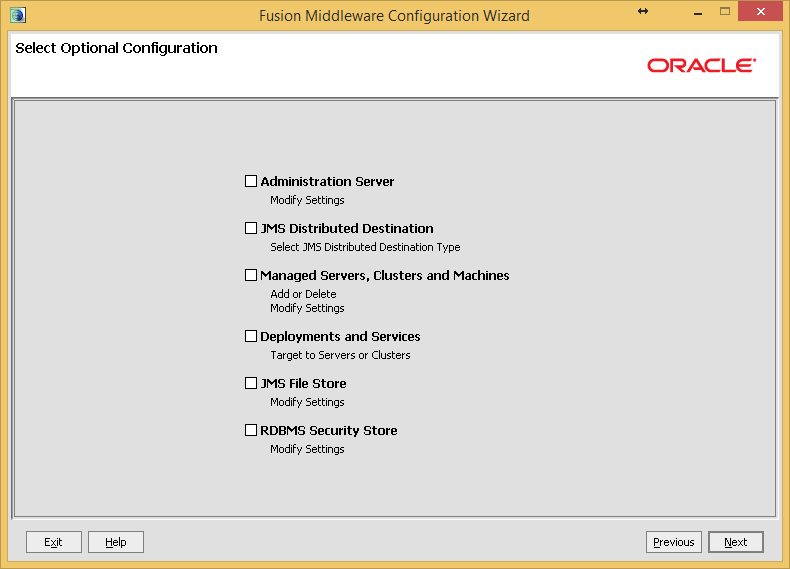This screenshot has width=790, height=569.
Task: Close the Configuration Wizard window
Action: coord(761,11)
